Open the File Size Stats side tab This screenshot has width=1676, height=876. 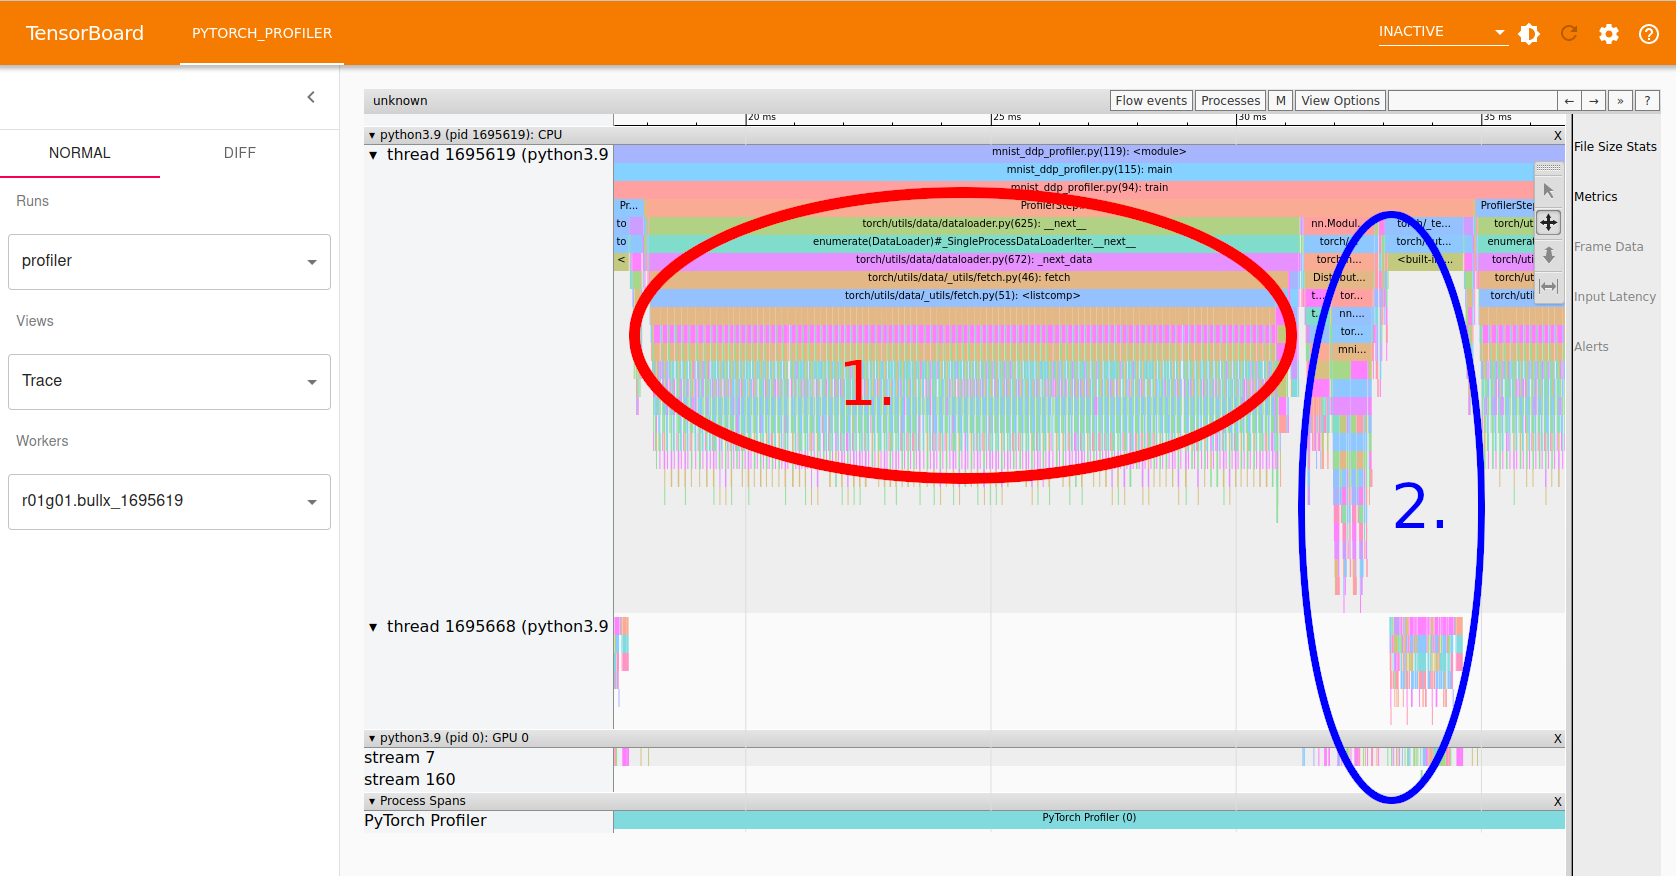(x=1615, y=147)
